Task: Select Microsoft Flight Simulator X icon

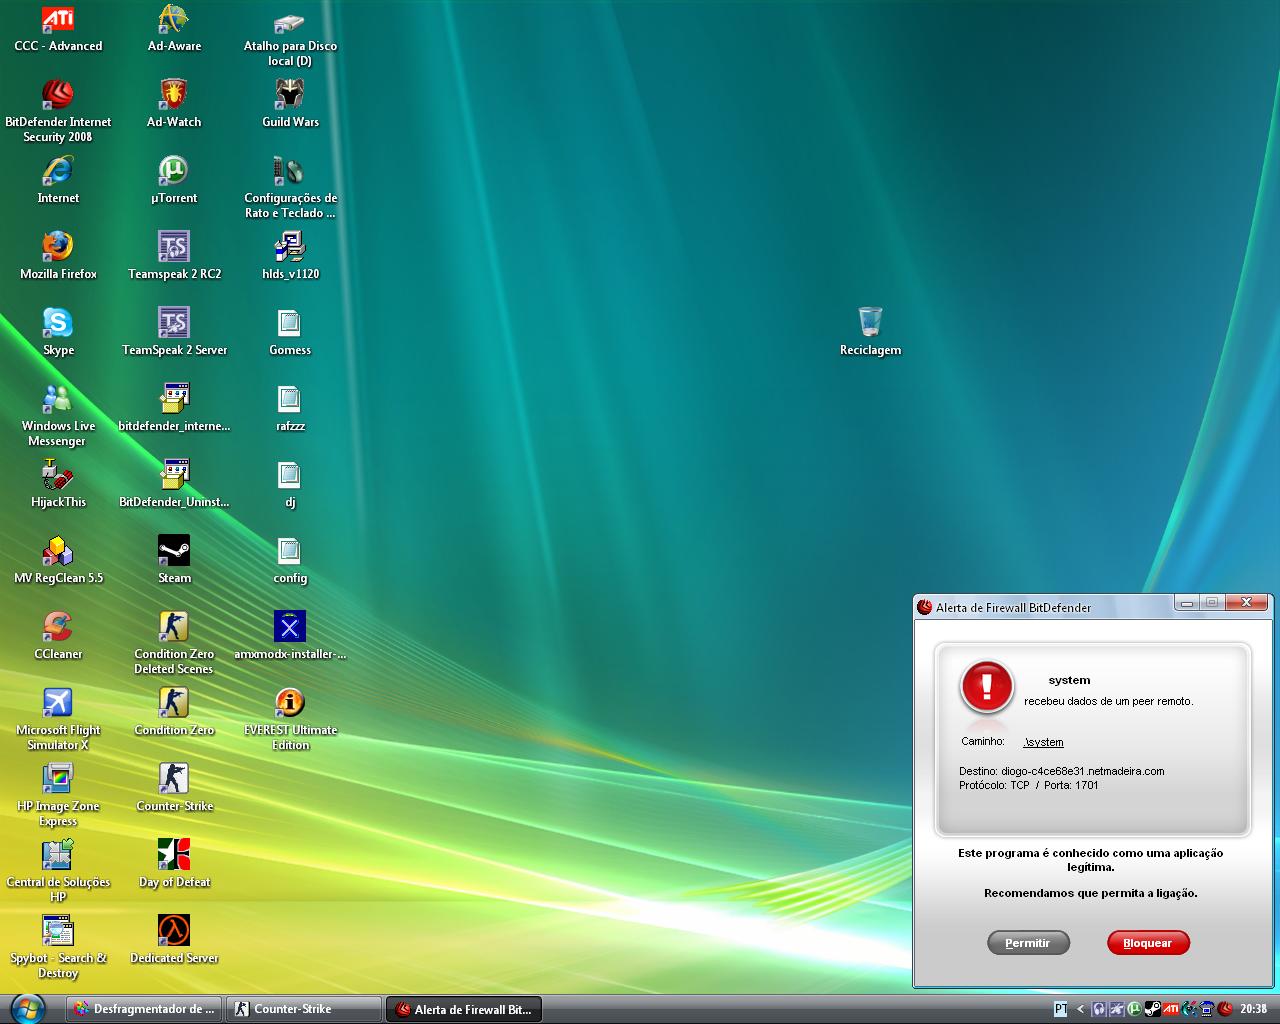Action: pyautogui.click(x=58, y=720)
